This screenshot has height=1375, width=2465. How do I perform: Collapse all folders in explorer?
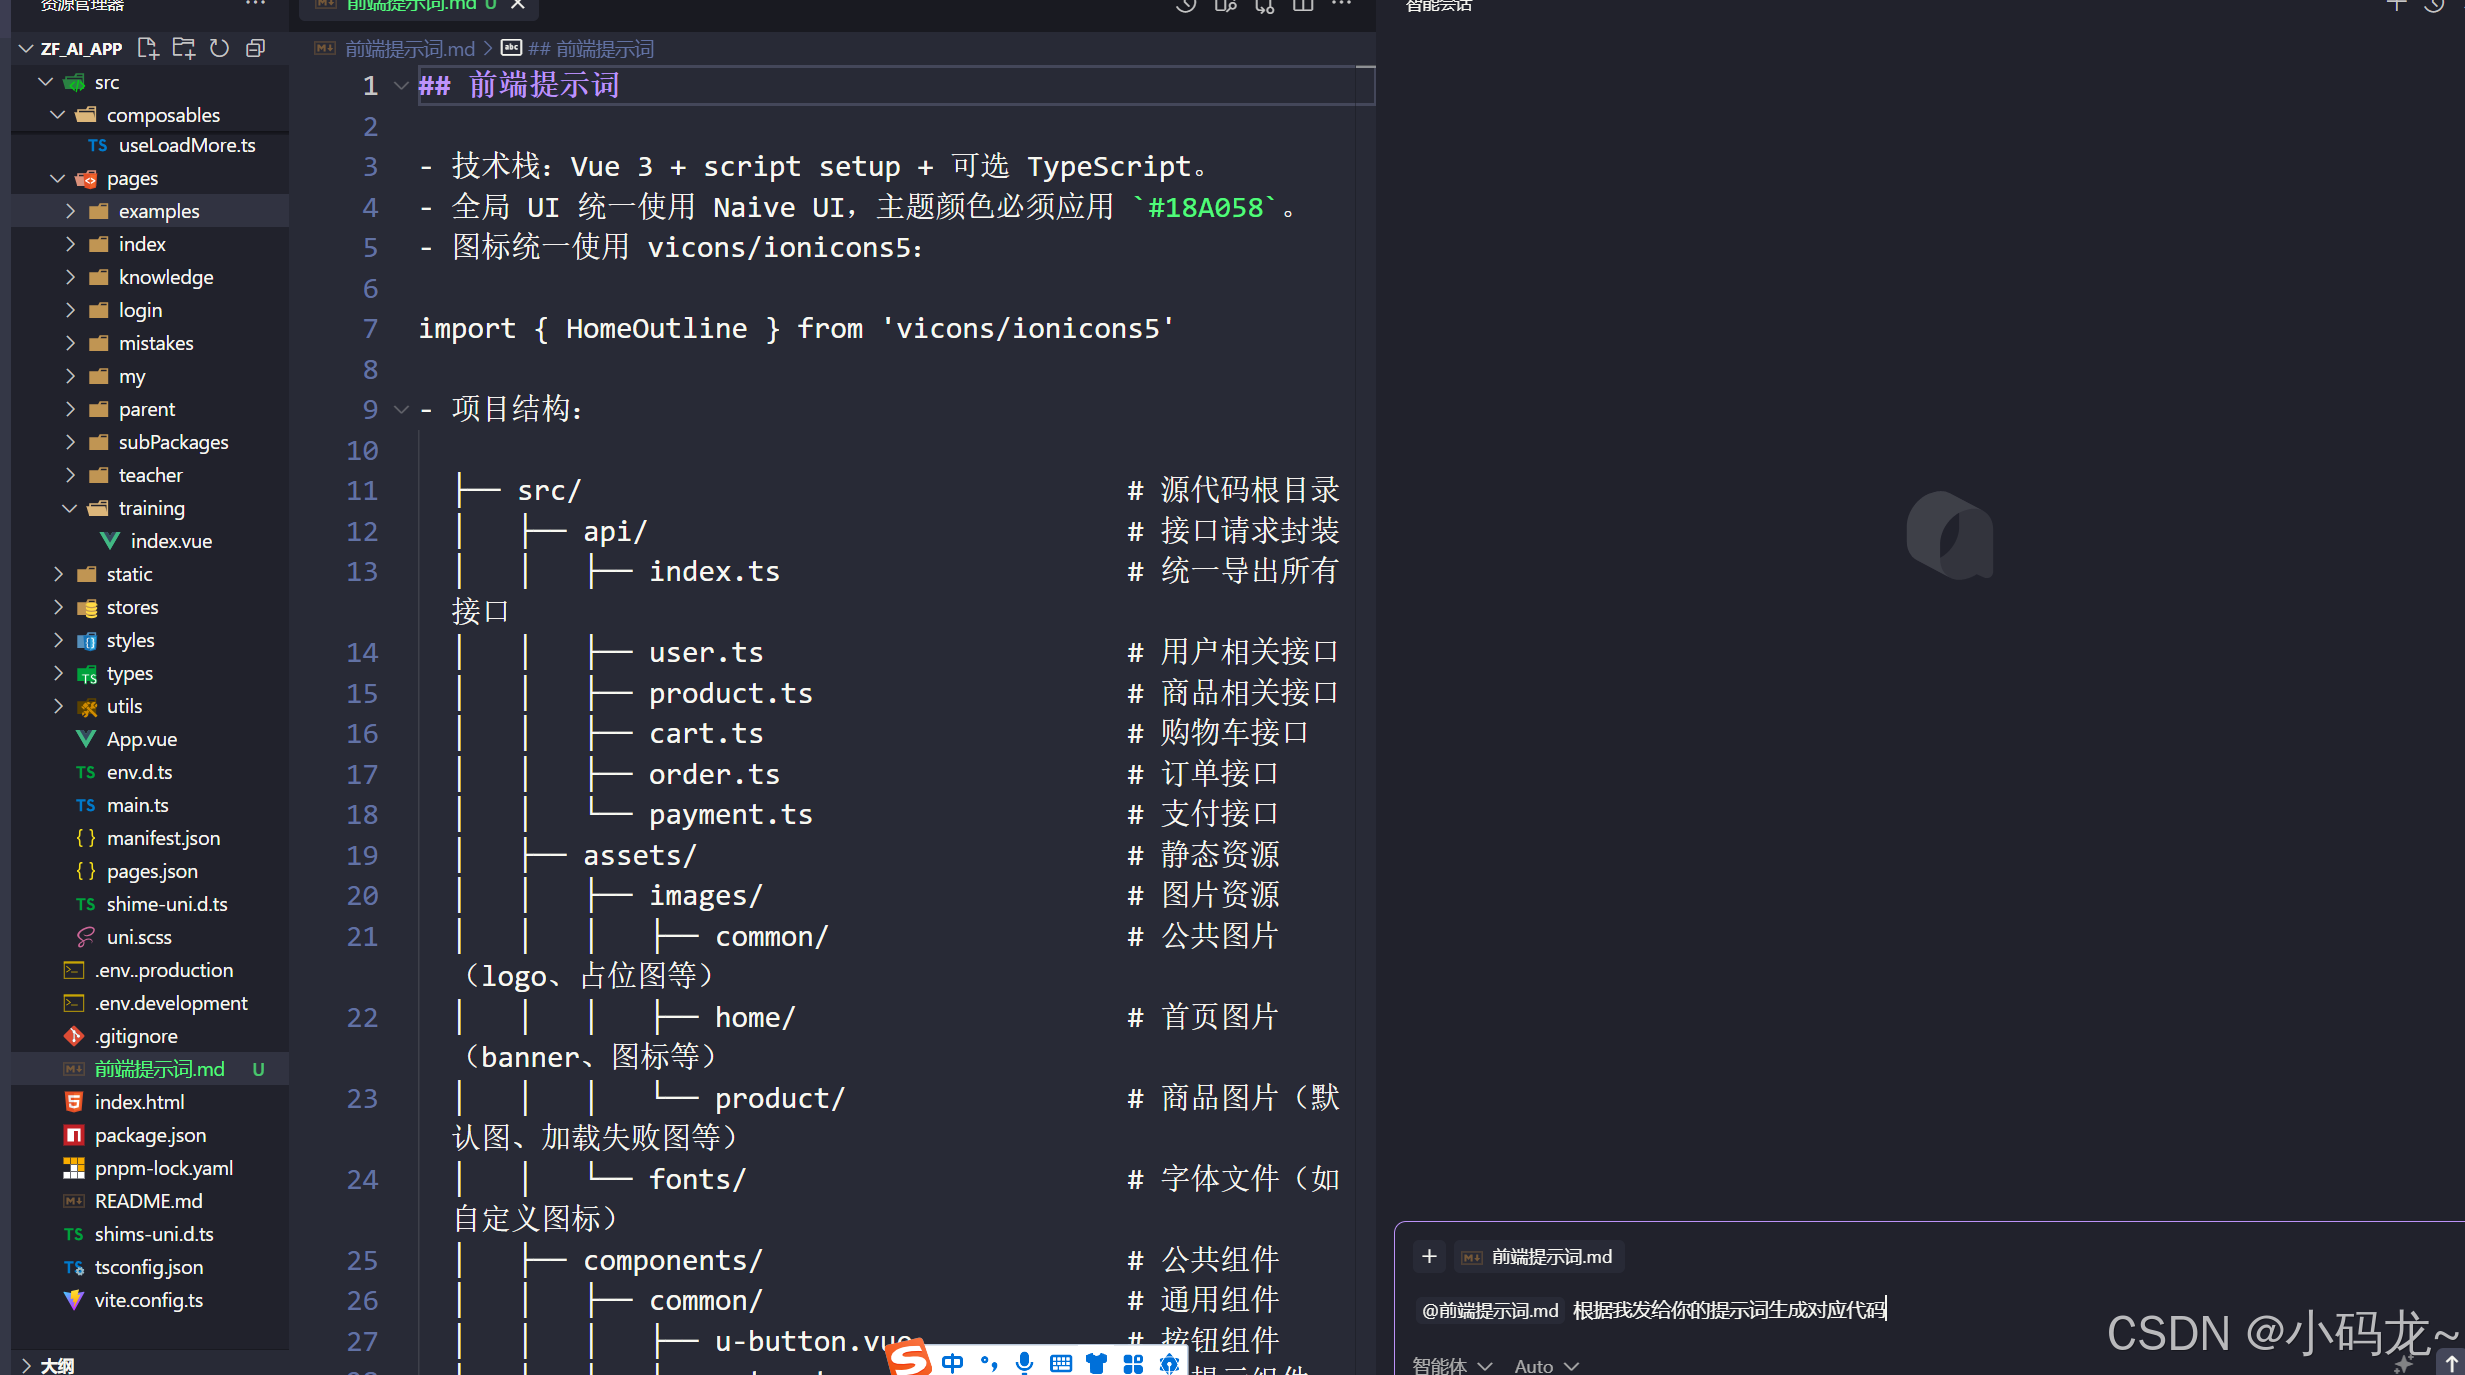point(256,48)
